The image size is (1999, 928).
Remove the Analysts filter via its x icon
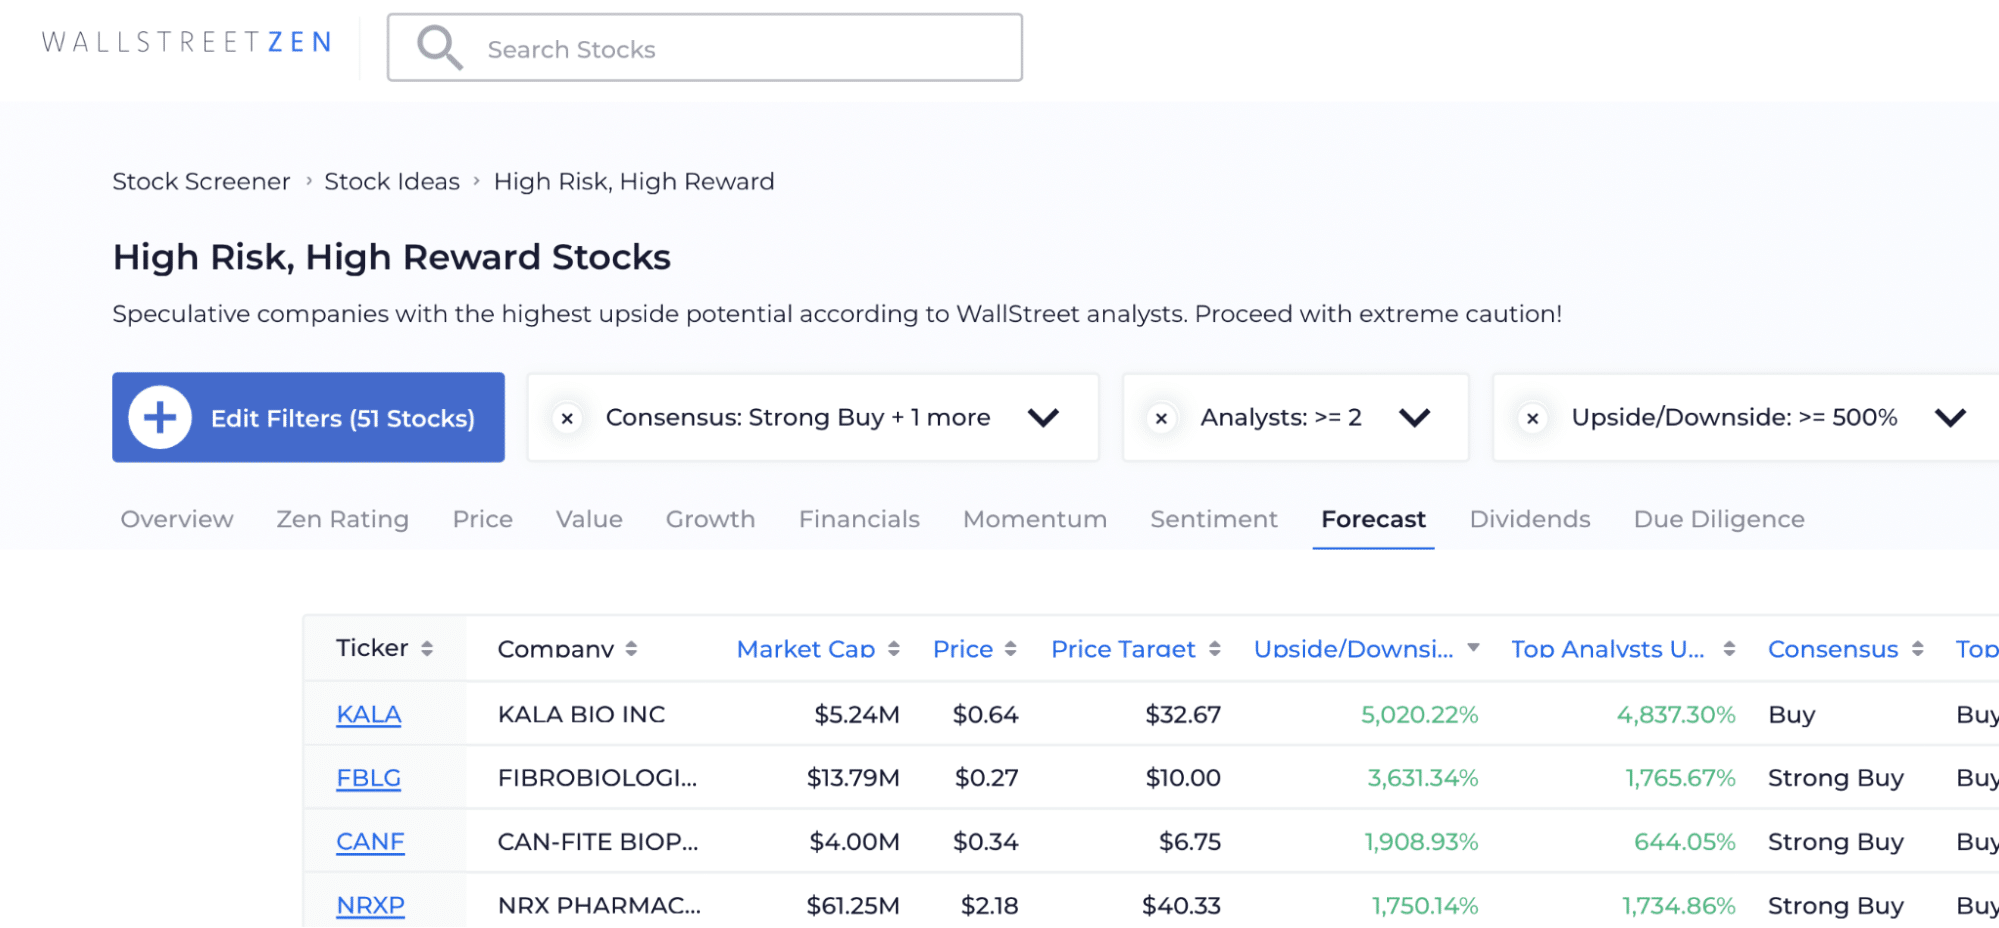coord(1160,418)
